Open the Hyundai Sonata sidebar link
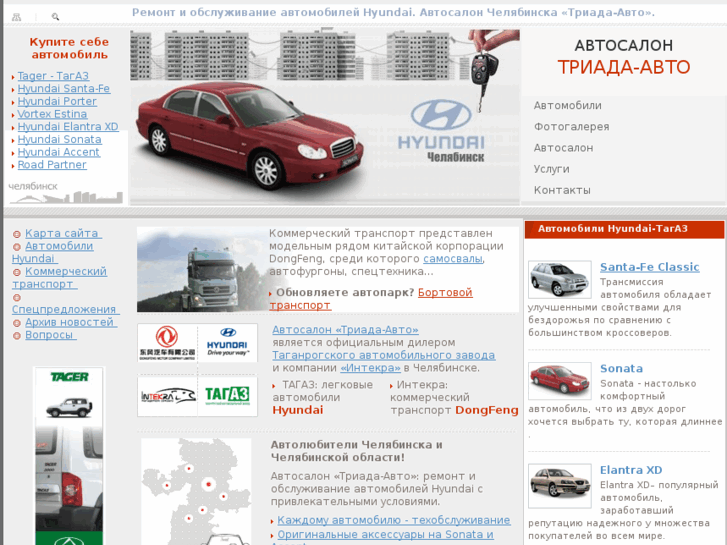The image size is (727, 545). click(59, 139)
